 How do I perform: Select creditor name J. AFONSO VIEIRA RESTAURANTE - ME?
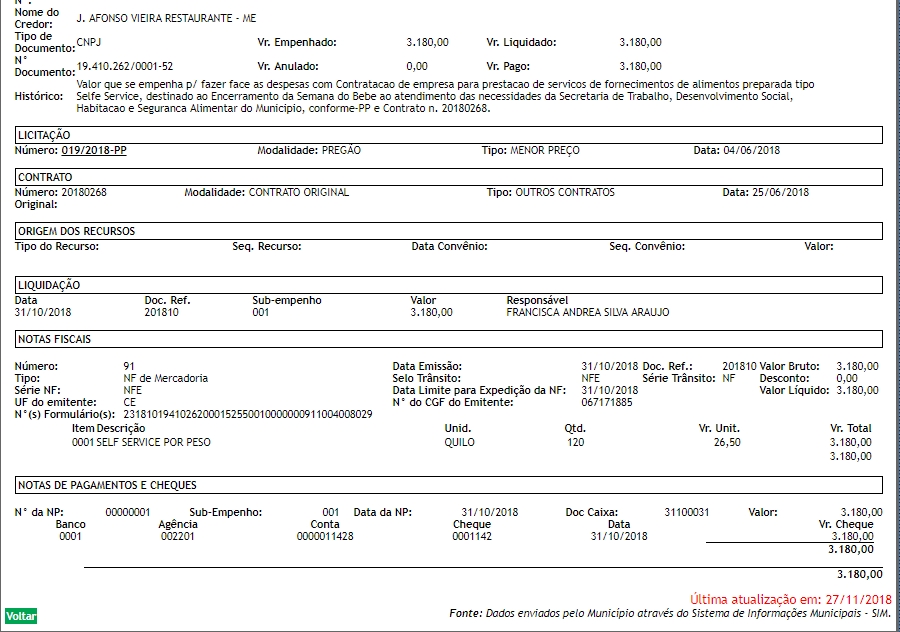click(x=166, y=18)
